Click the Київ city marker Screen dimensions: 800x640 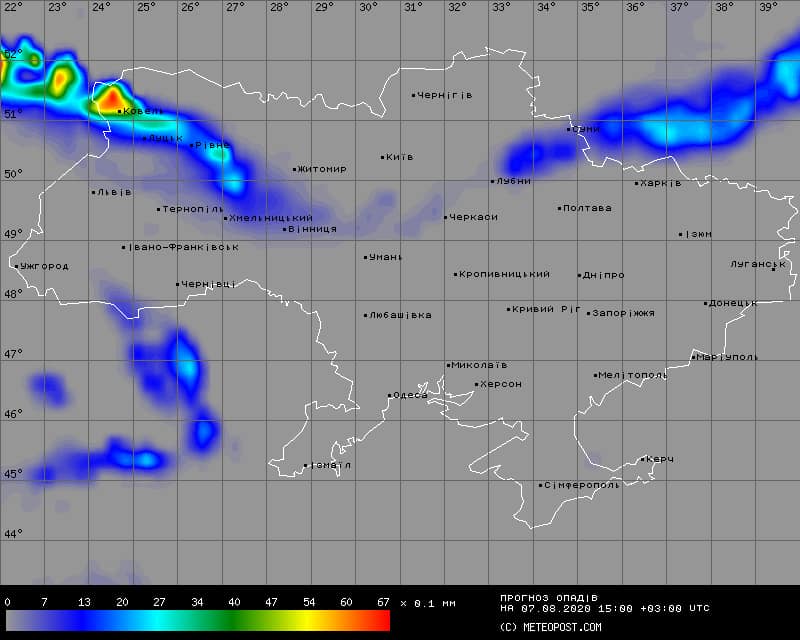(x=383, y=157)
